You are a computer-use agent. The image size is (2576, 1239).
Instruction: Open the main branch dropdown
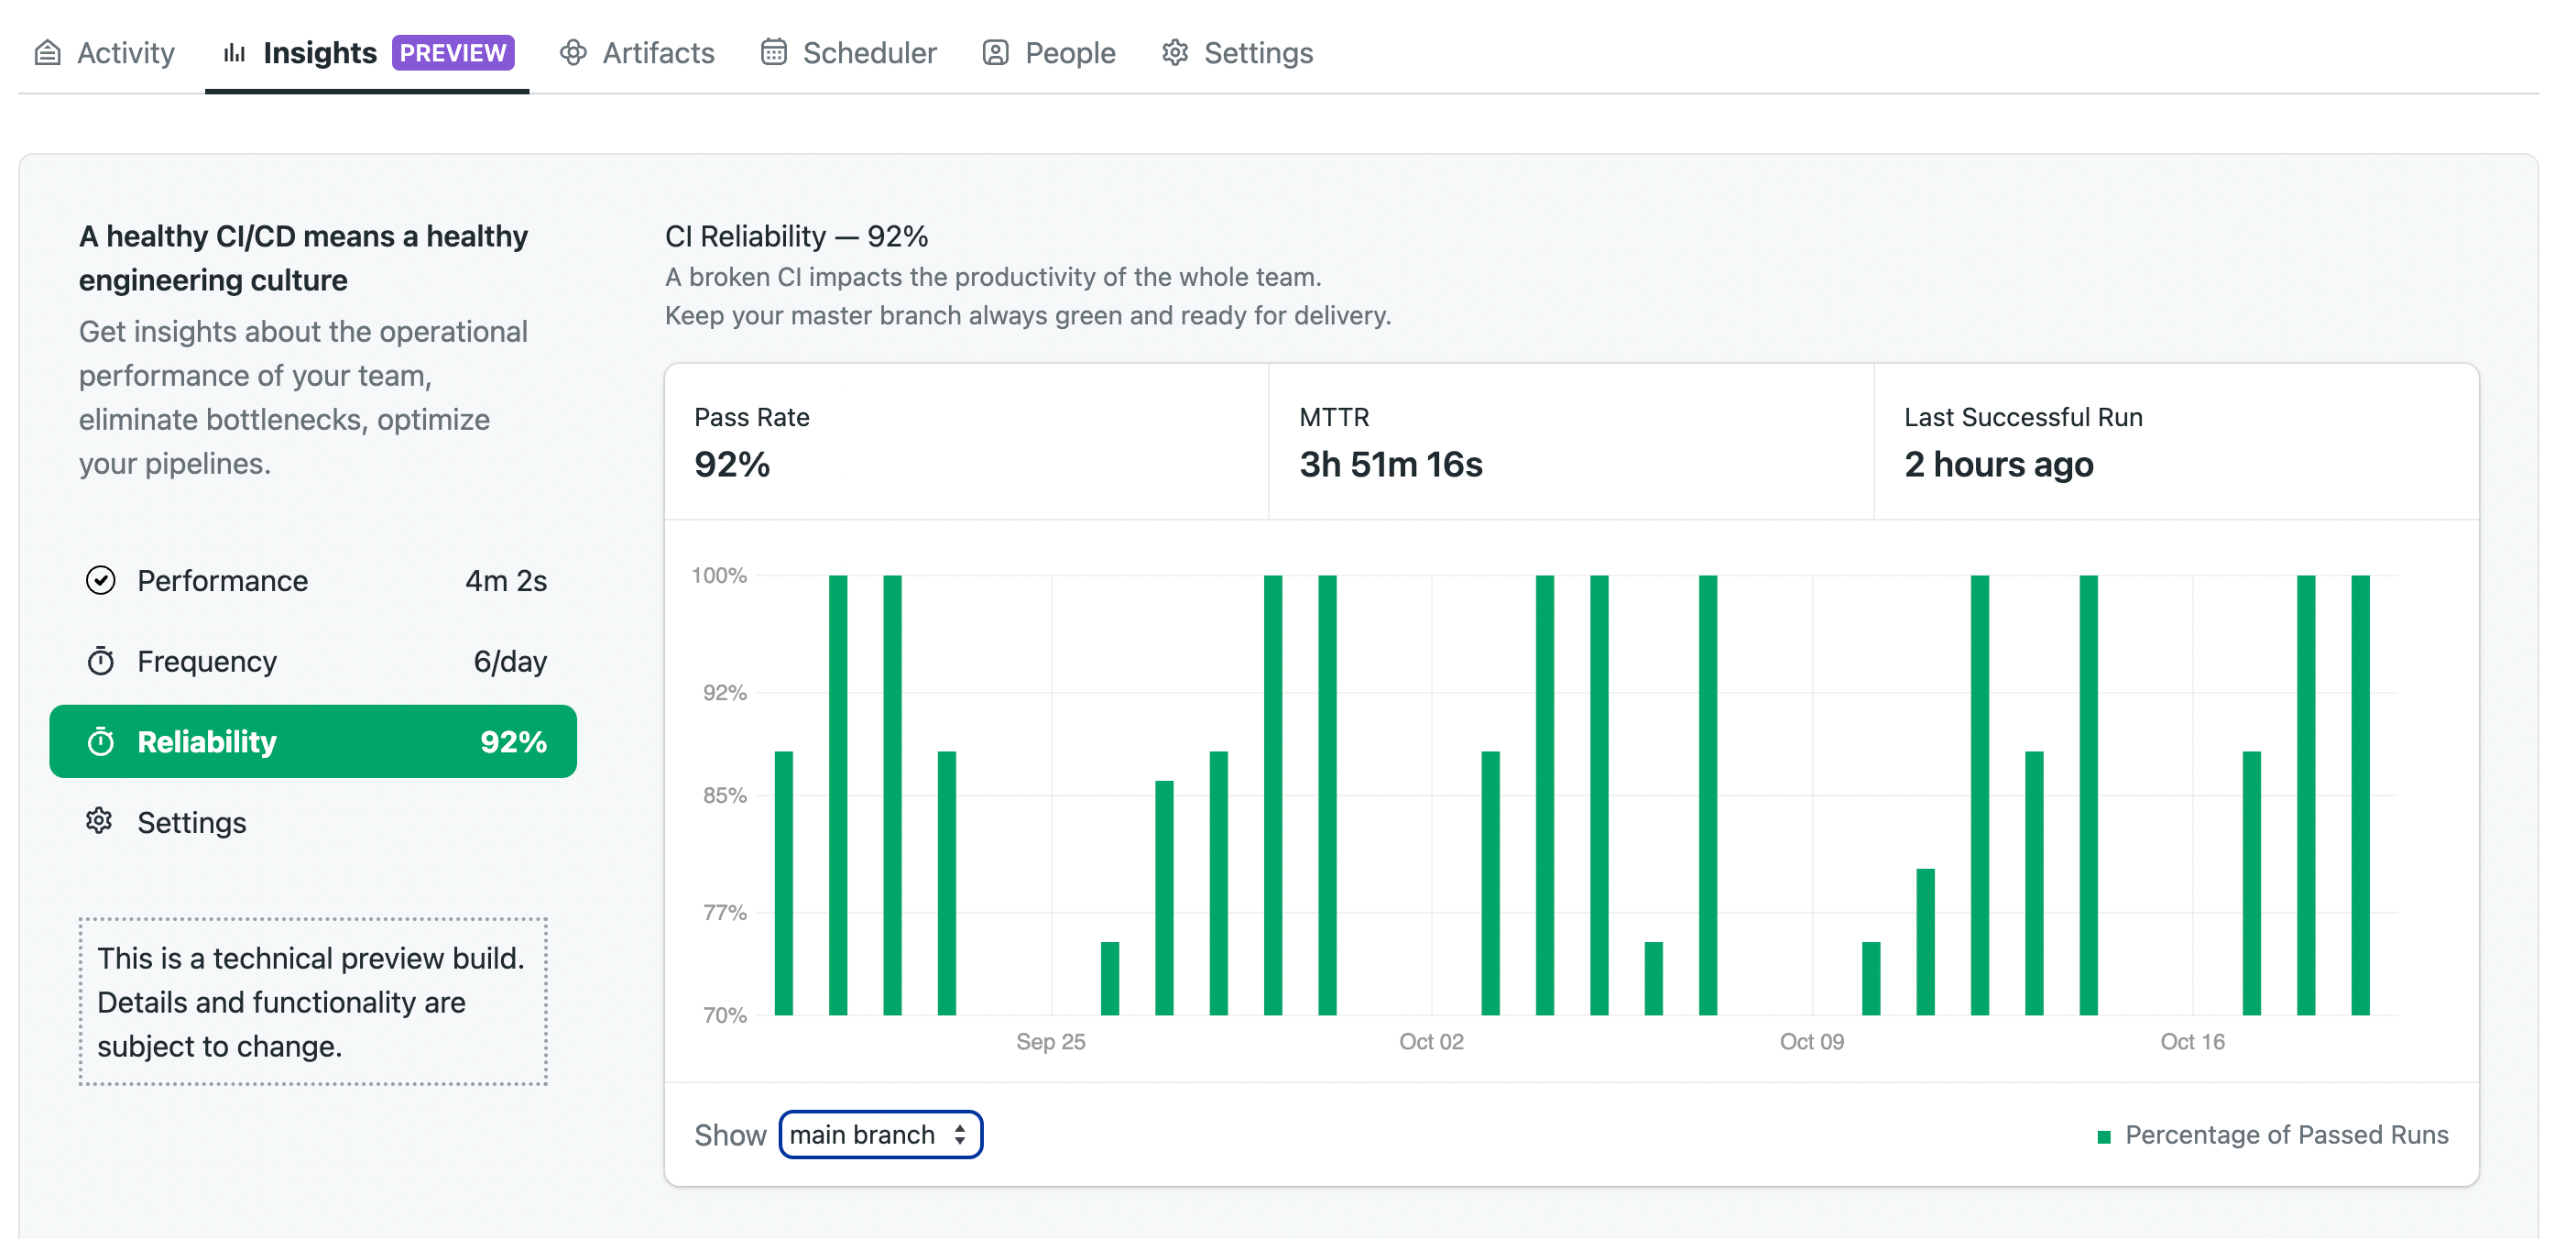click(880, 1134)
